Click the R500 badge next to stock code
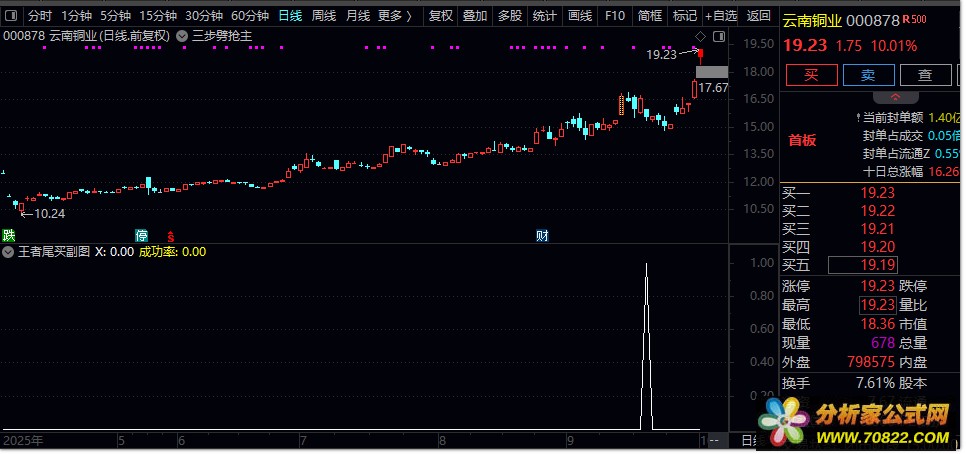Screen dimensions: 966x454 [x=913, y=20]
